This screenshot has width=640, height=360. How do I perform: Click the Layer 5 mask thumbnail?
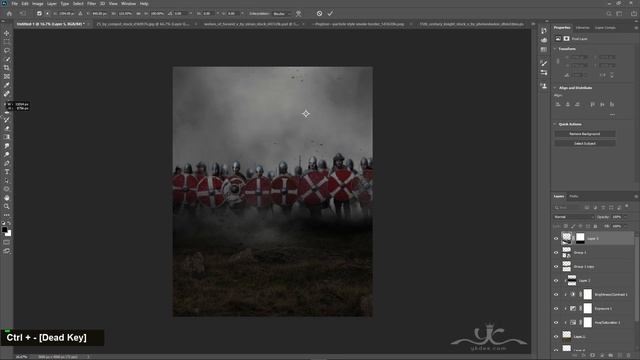[580, 238]
